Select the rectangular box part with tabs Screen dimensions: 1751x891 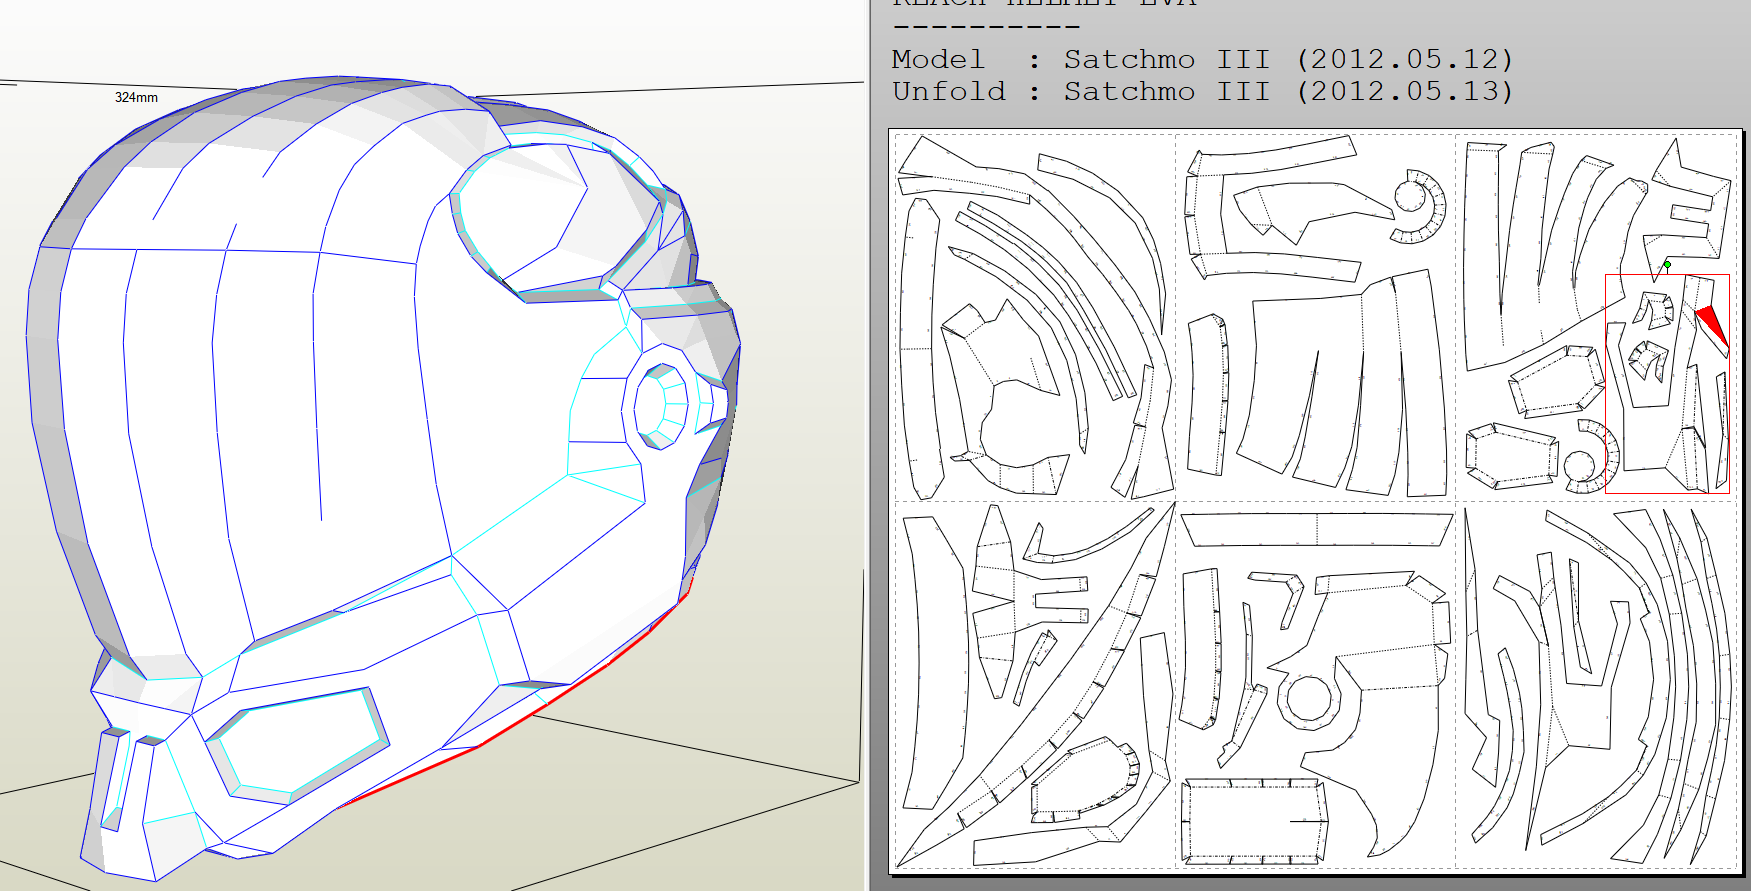click(x=1254, y=821)
